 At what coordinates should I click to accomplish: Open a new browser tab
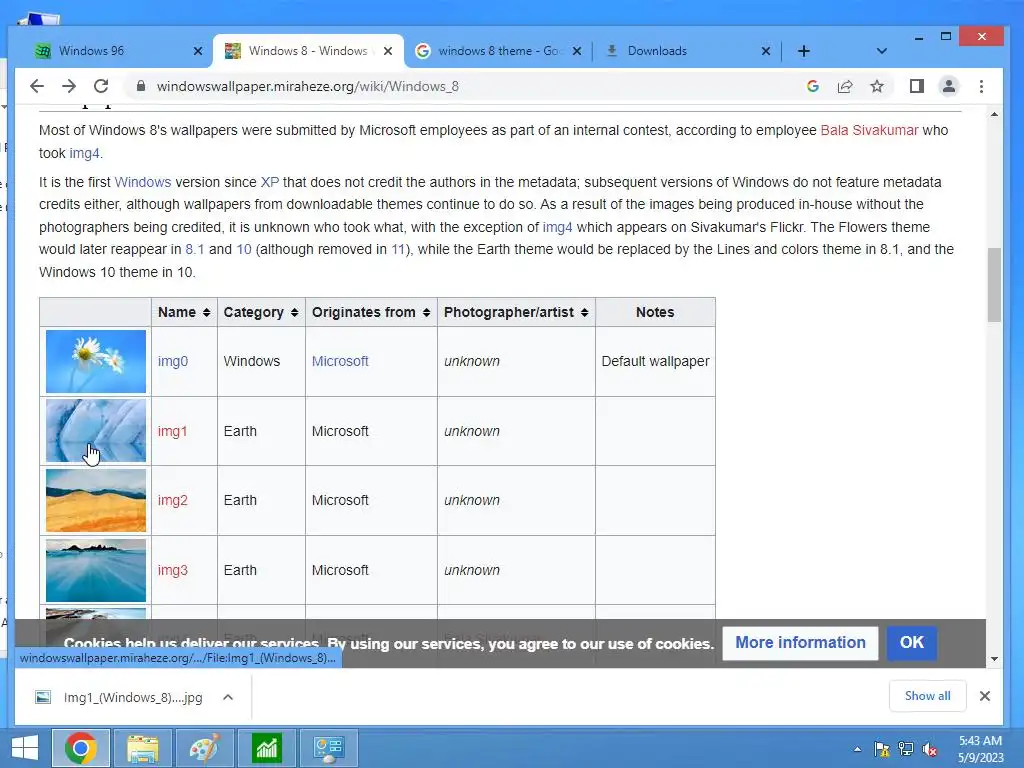click(804, 51)
